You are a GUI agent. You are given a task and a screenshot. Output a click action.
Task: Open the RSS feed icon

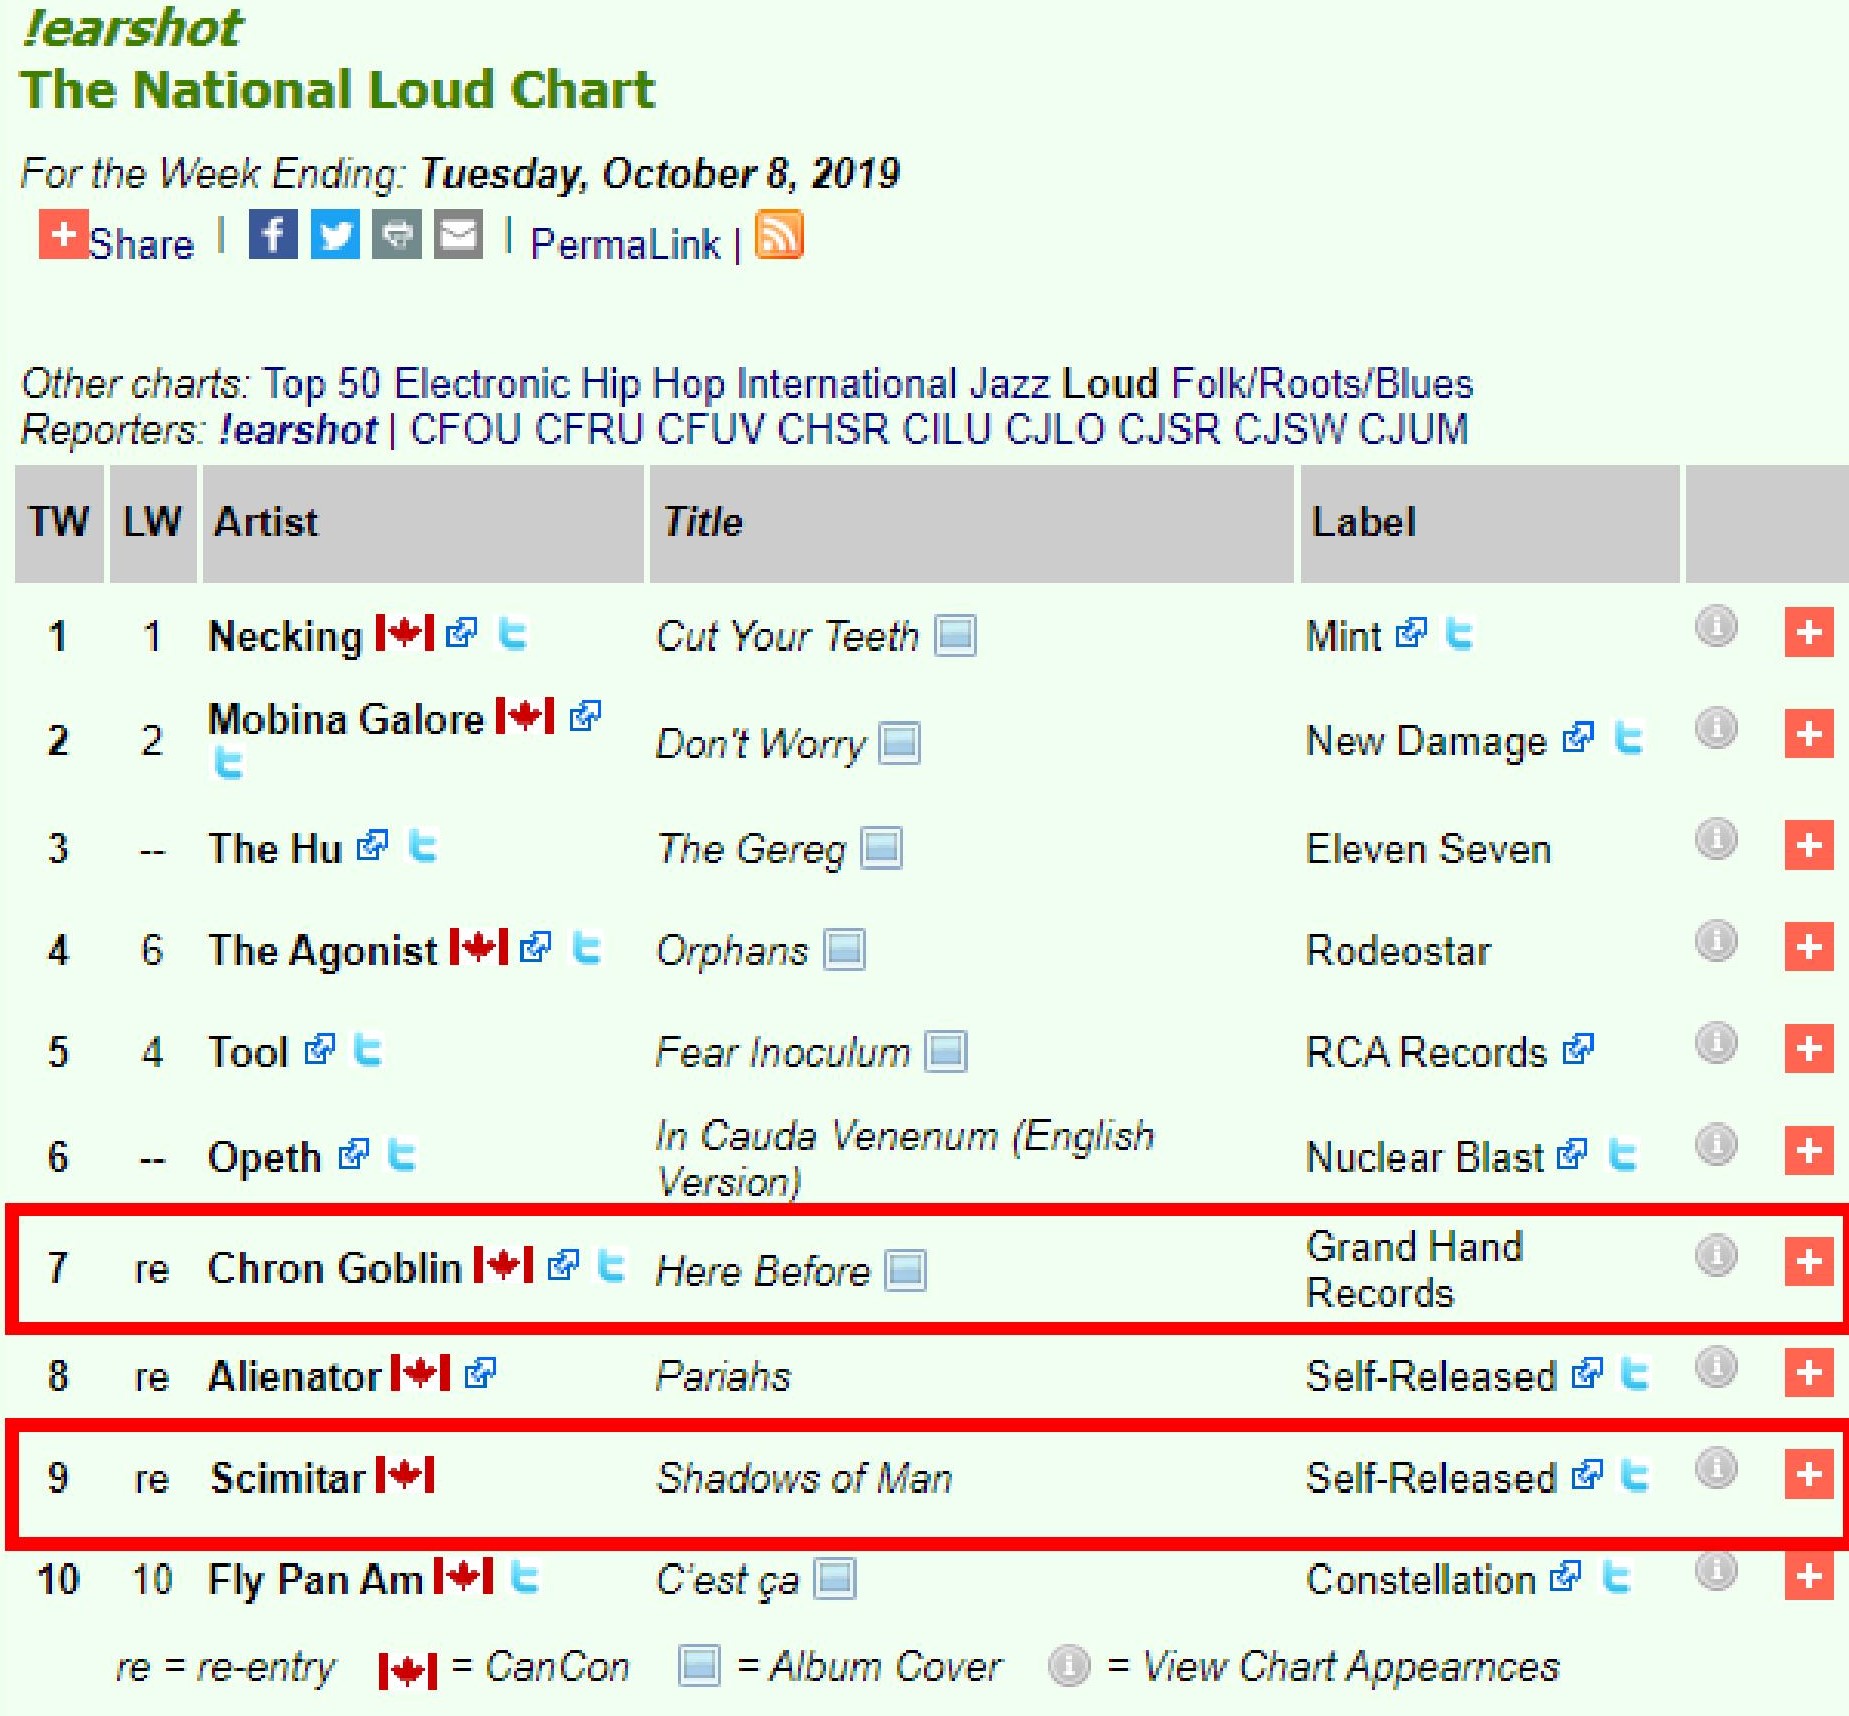pyautogui.click(x=779, y=236)
